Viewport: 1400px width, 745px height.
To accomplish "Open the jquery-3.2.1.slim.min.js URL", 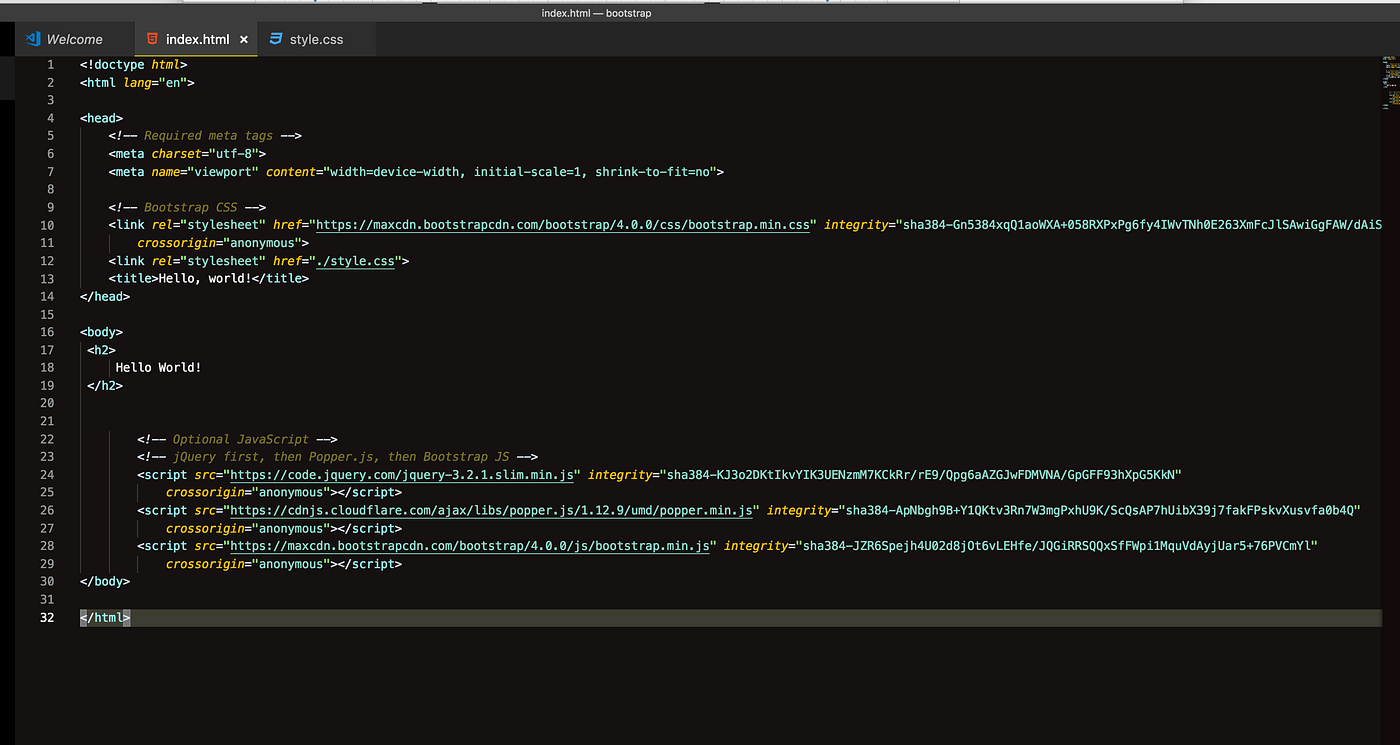I will (x=402, y=474).
